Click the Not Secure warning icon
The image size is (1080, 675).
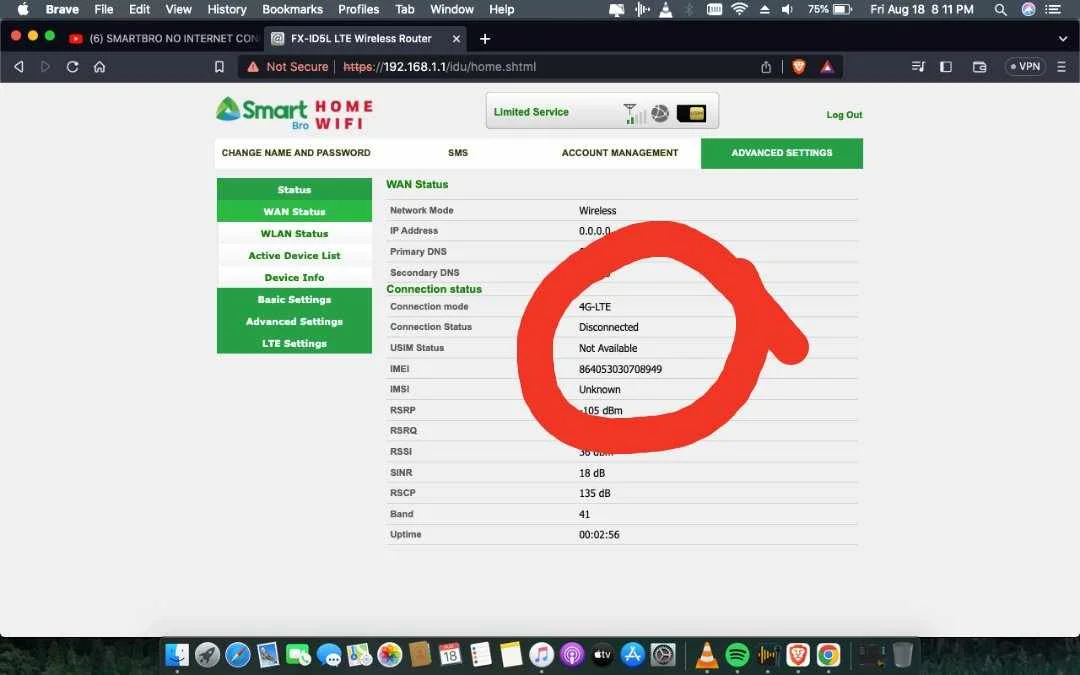(253, 67)
